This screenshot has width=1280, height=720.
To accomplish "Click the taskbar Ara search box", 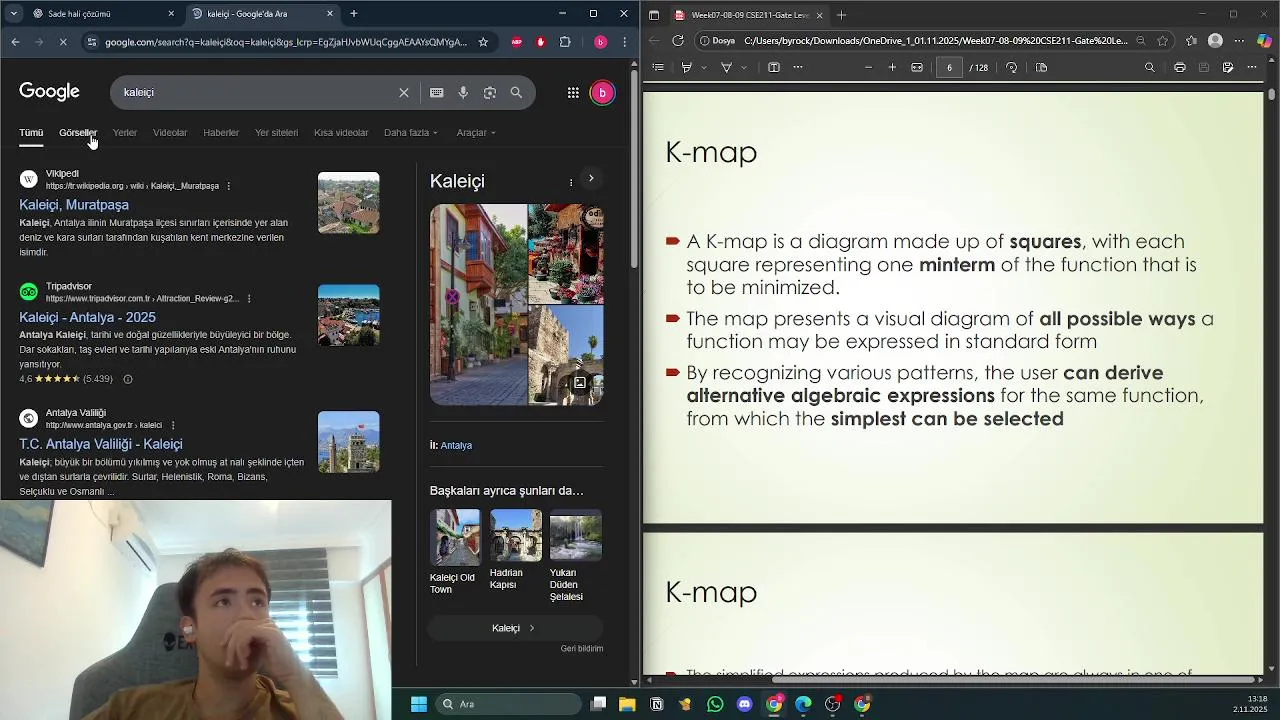I will (x=510, y=704).
